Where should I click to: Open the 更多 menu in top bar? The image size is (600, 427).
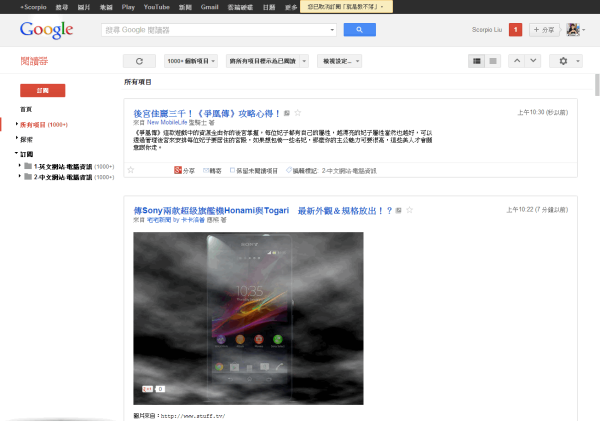pos(291,7)
